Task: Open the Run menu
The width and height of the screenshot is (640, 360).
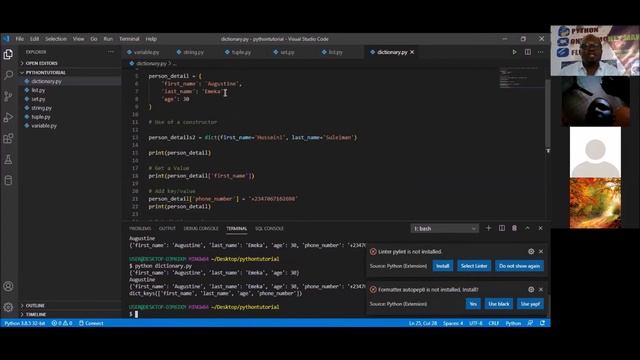Action: coord(108,39)
